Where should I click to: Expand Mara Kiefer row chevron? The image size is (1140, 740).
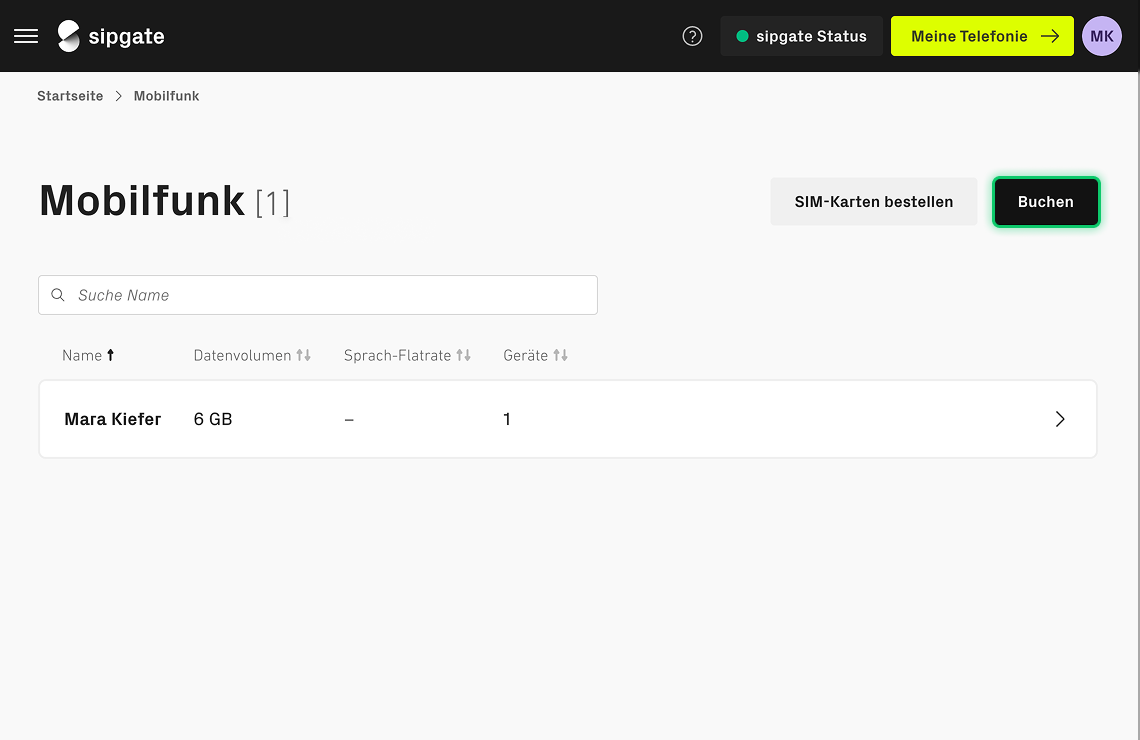[1060, 419]
